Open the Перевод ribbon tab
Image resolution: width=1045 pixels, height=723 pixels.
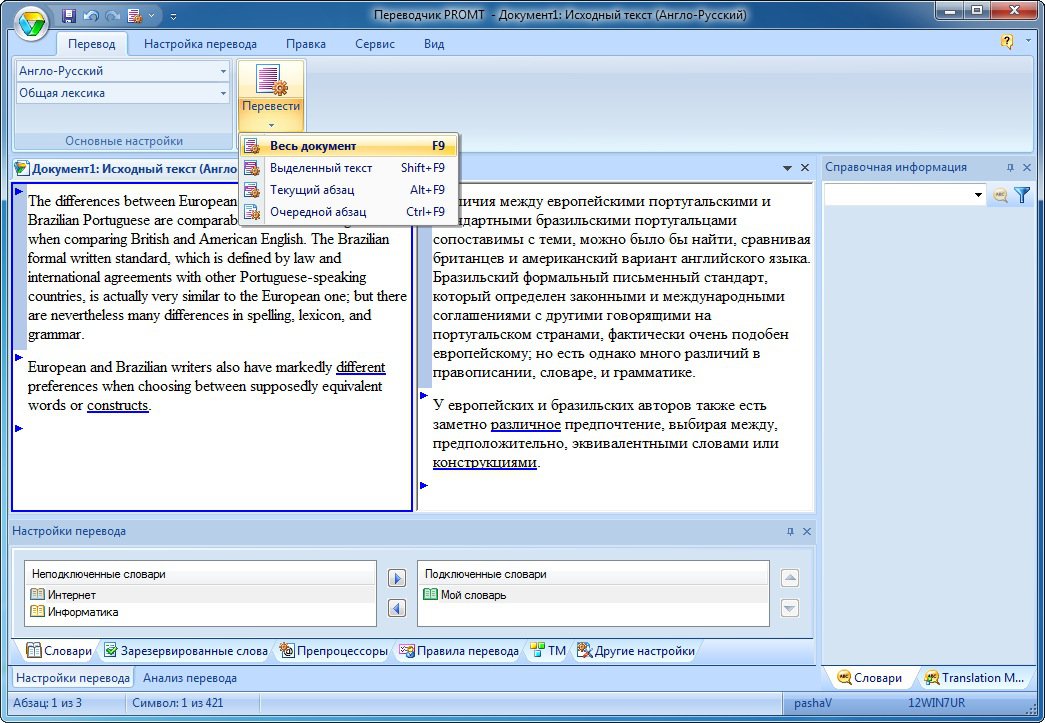click(x=91, y=44)
